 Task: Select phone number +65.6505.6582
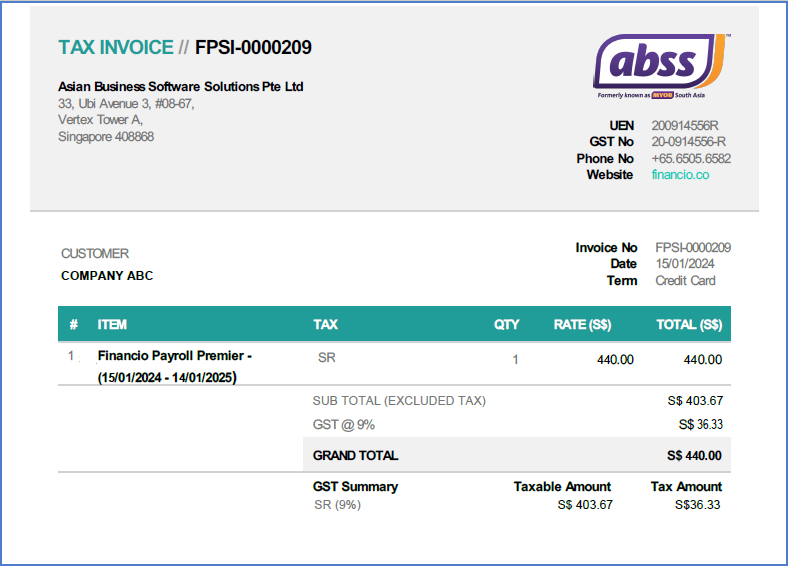(x=691, y=159)
